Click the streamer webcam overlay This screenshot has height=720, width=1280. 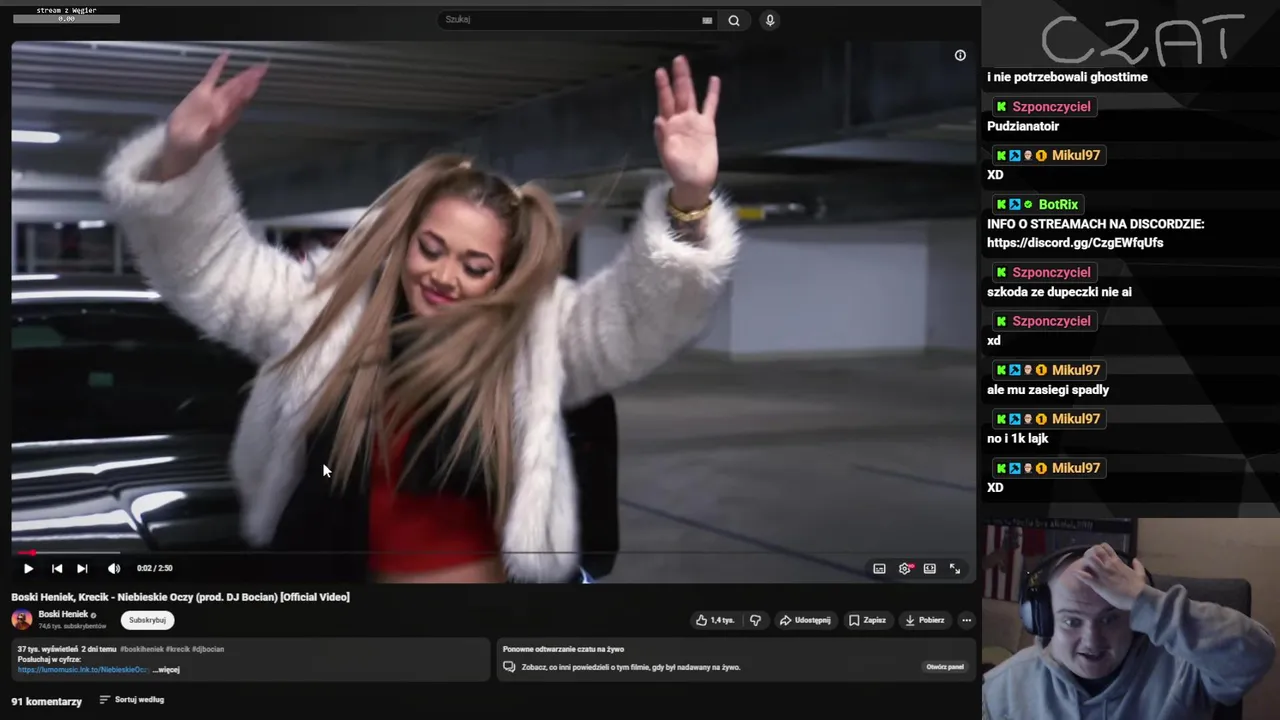pos(1130,619)
